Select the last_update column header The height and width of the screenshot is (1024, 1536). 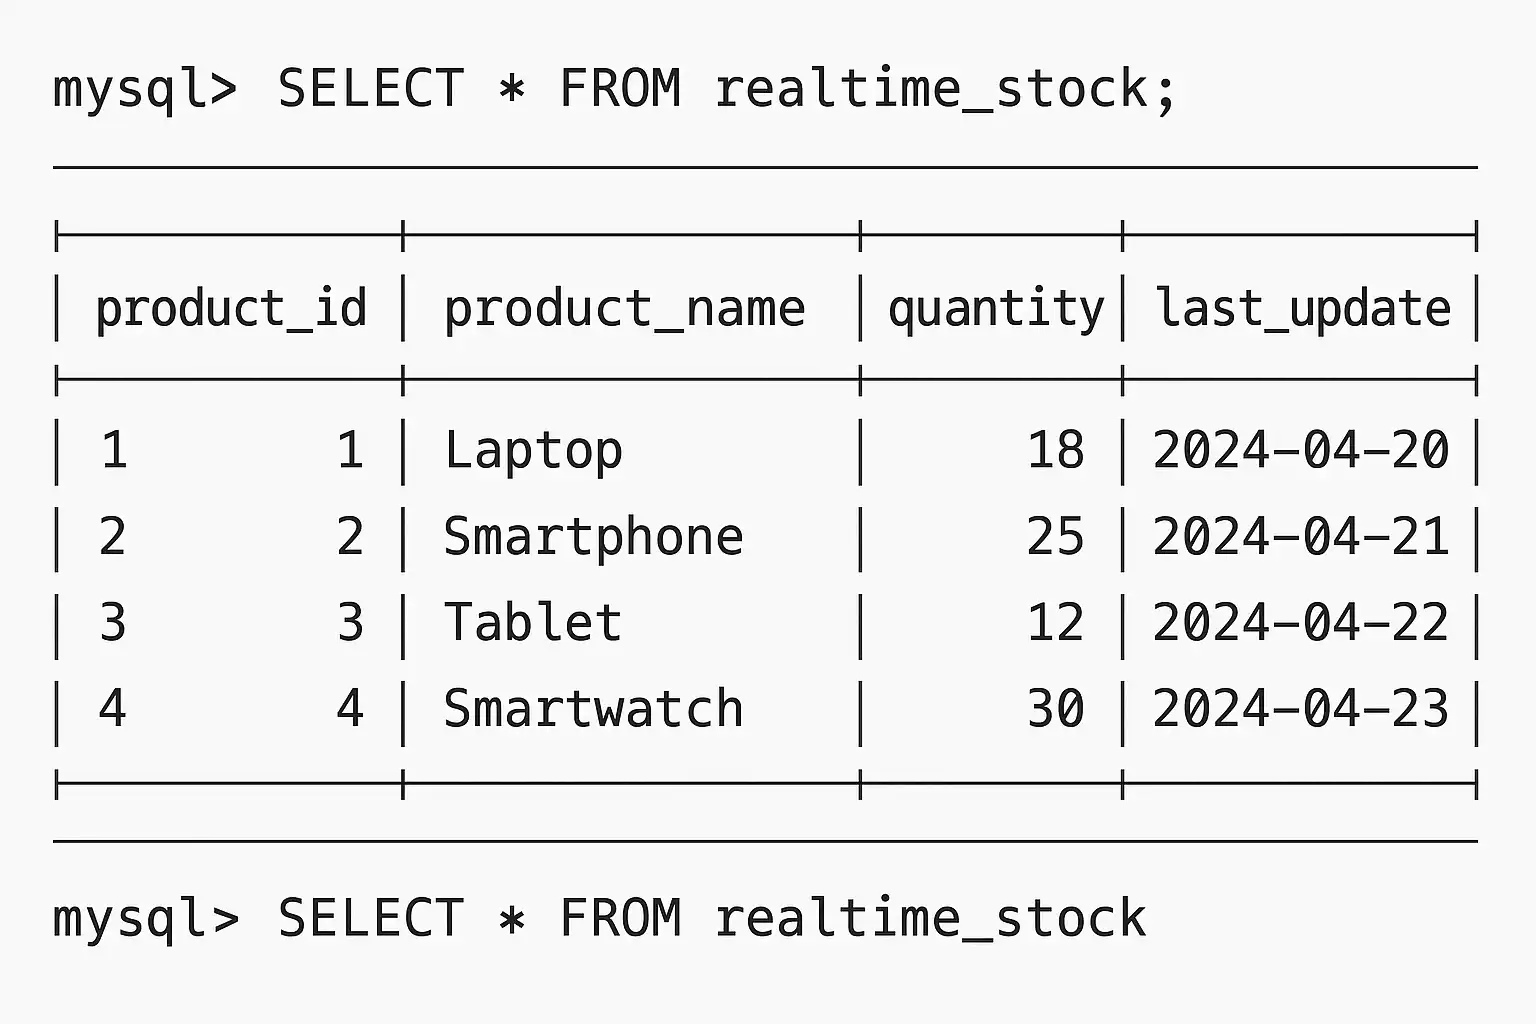[x=1303, y=308]
